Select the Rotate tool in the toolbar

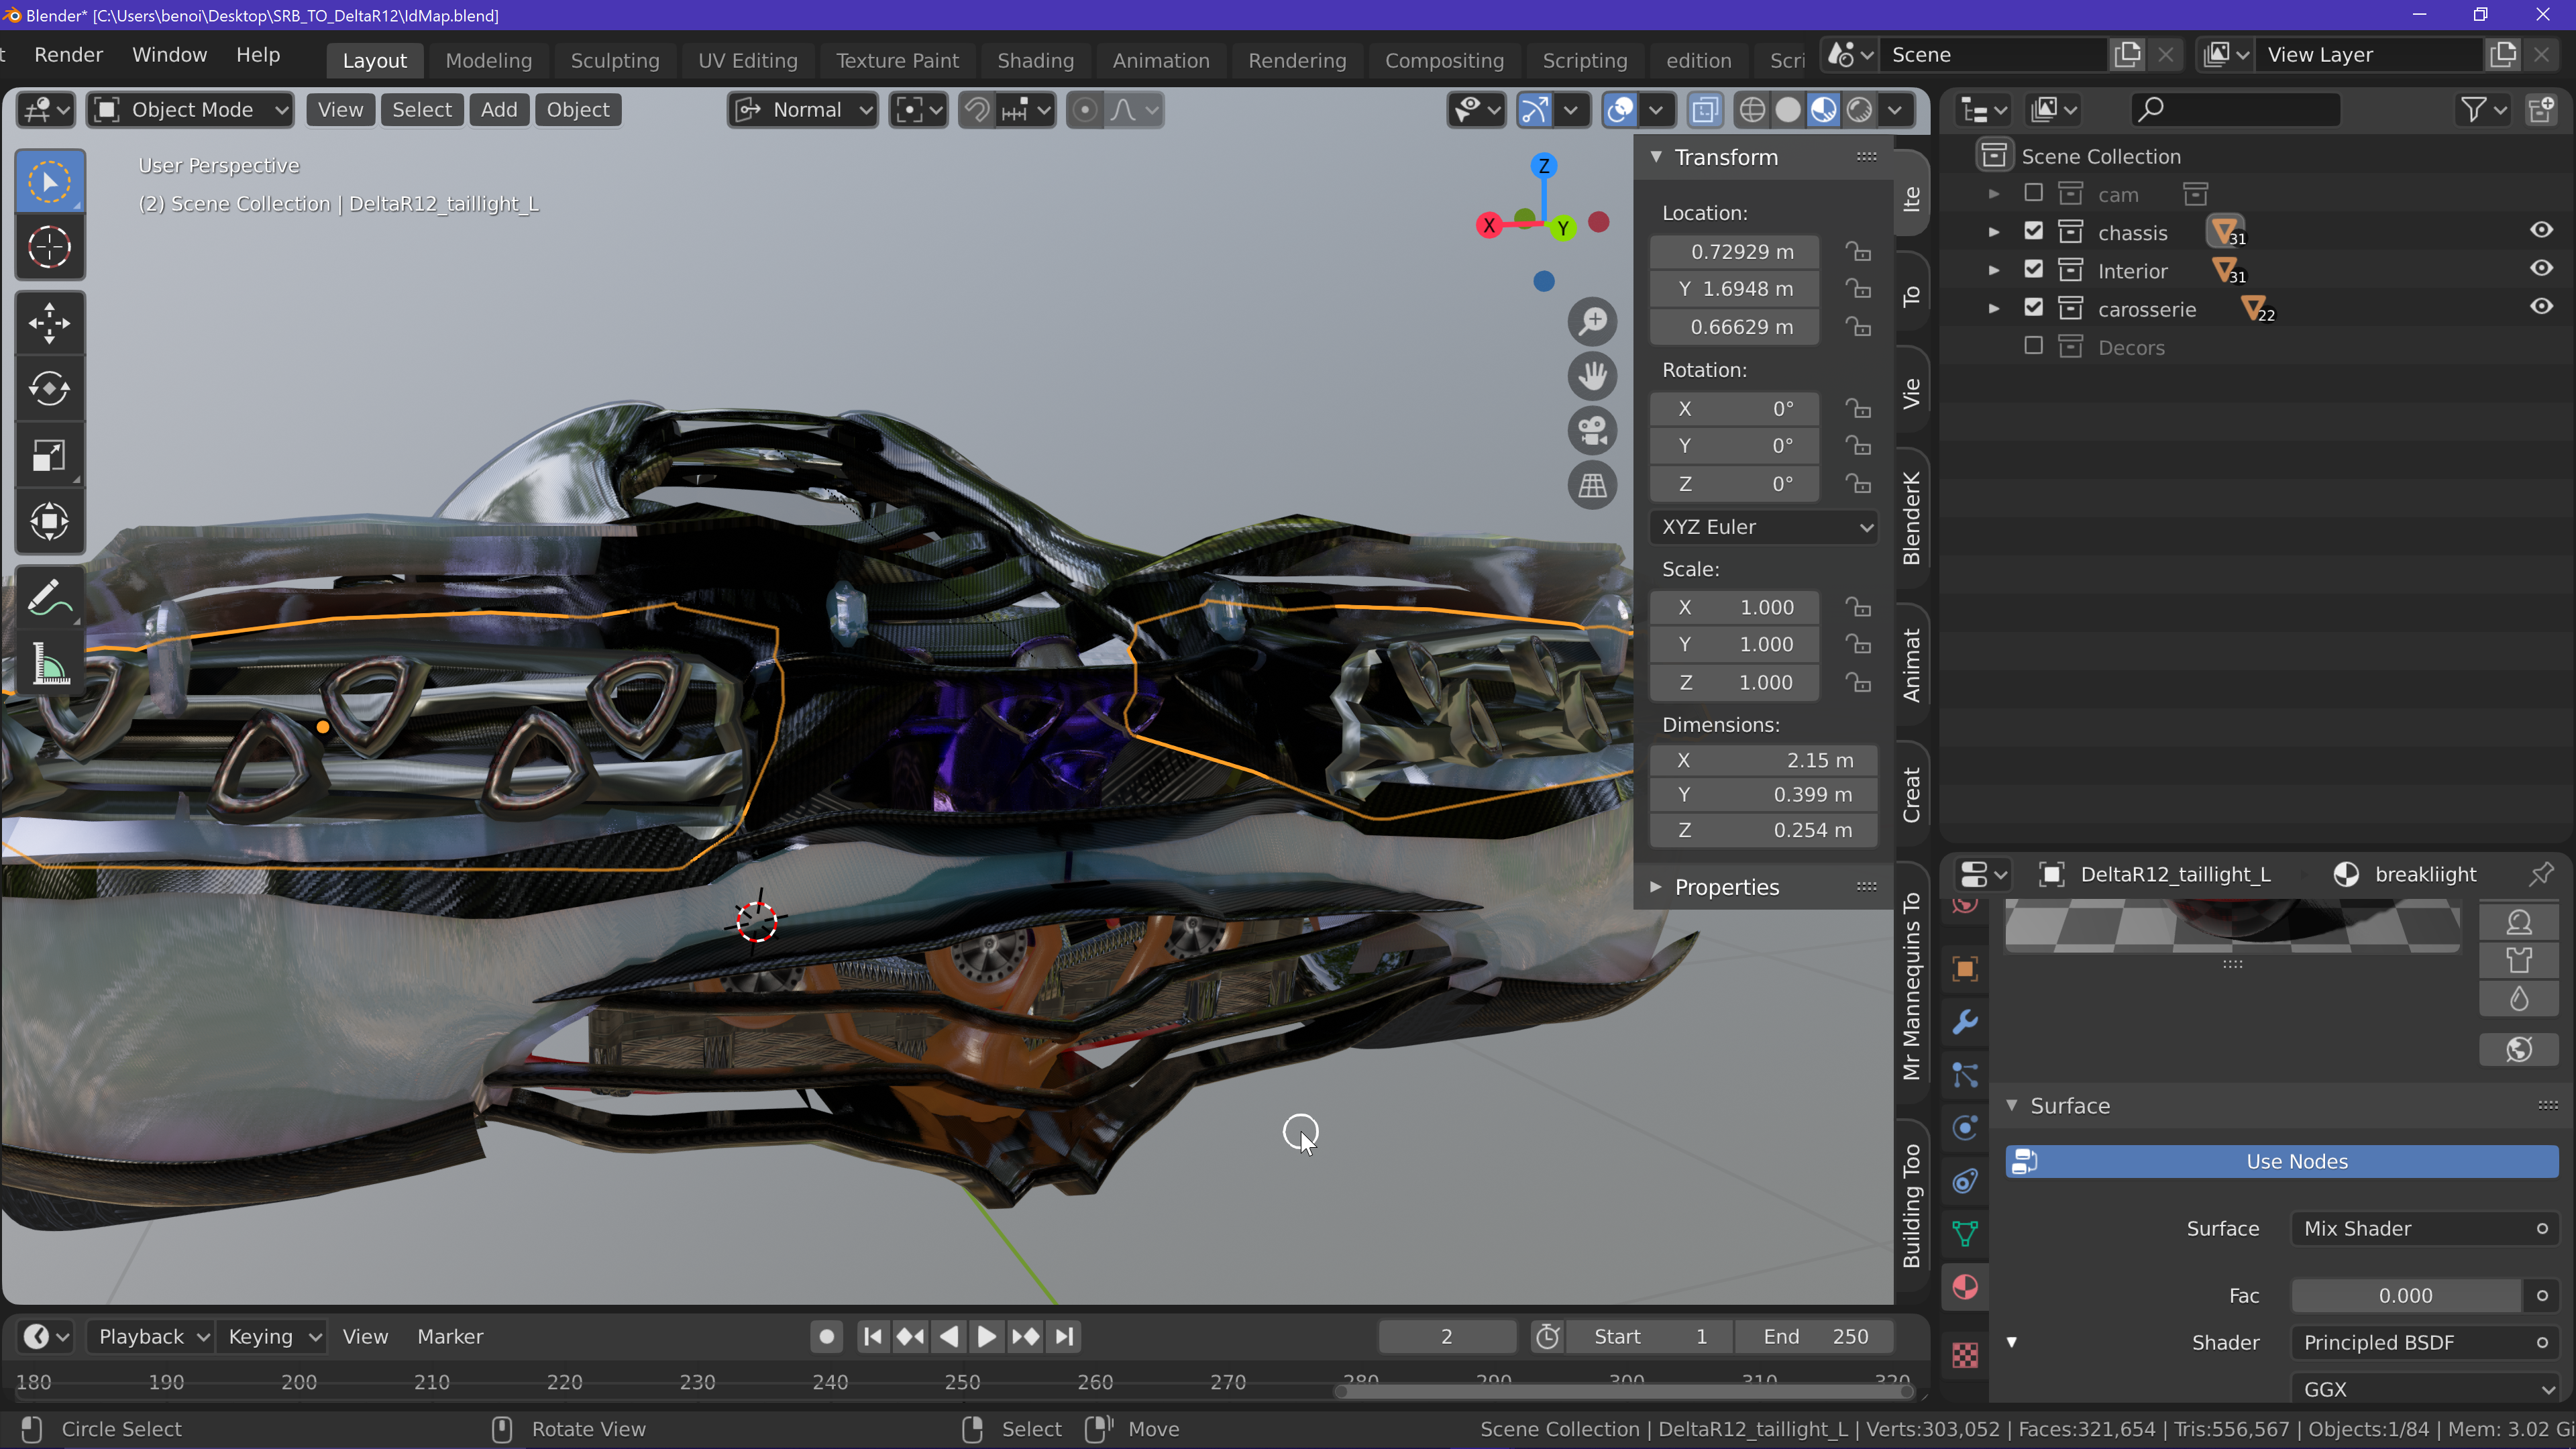tap(49, 389)
